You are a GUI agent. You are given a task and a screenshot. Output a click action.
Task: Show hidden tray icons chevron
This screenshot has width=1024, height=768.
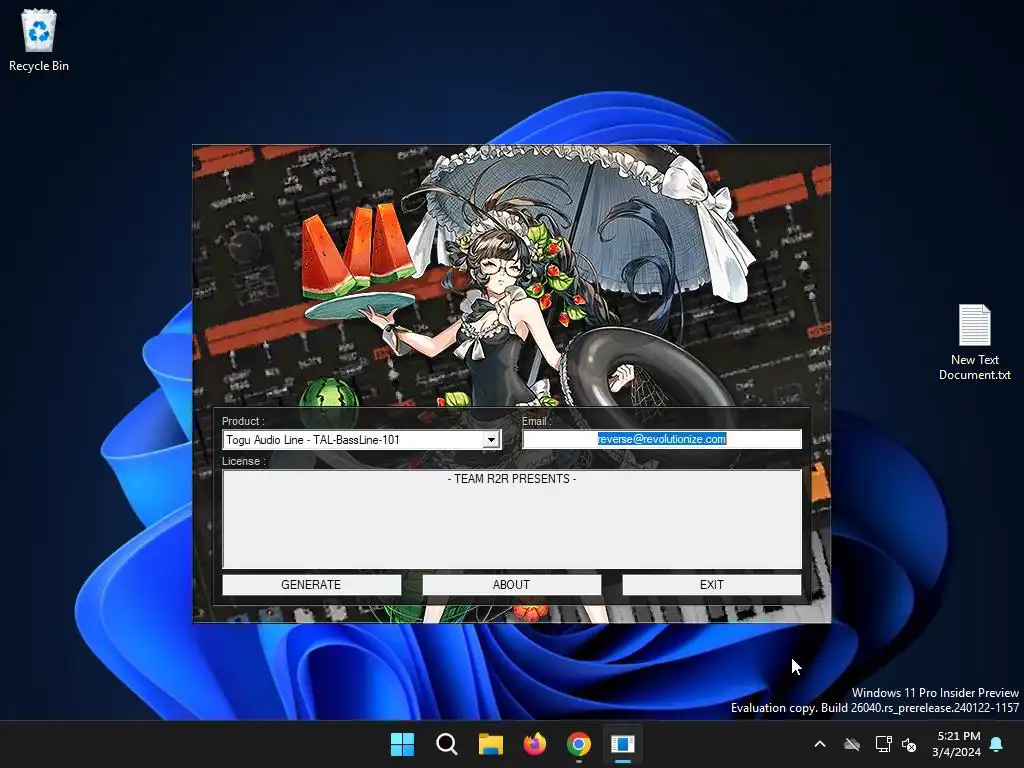pos(820,744)
